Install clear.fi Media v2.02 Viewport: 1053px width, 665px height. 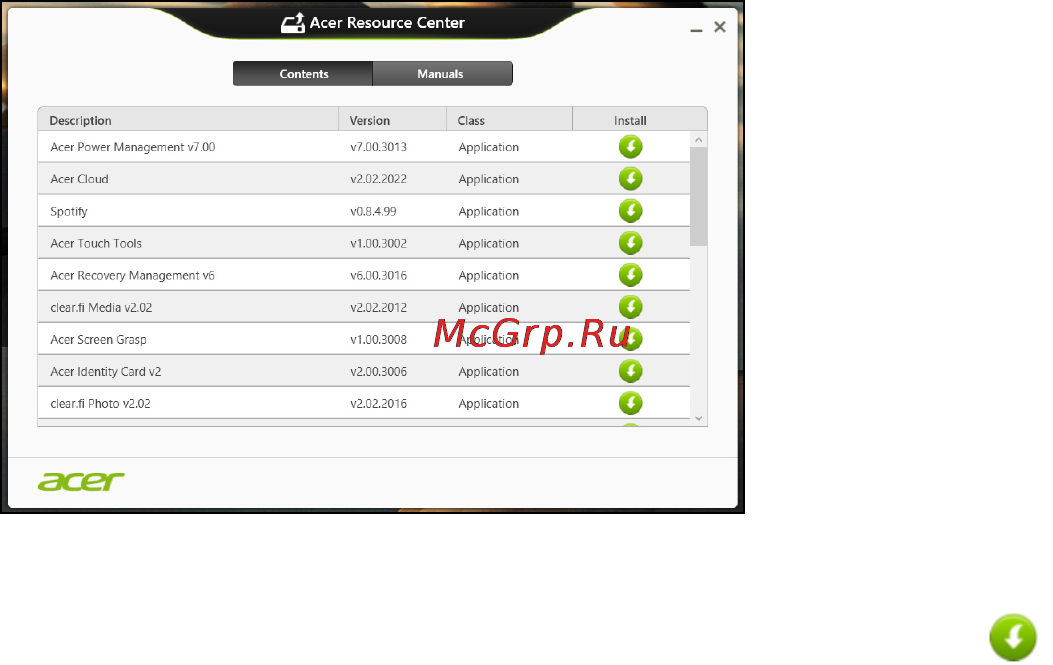click(631, 307)
